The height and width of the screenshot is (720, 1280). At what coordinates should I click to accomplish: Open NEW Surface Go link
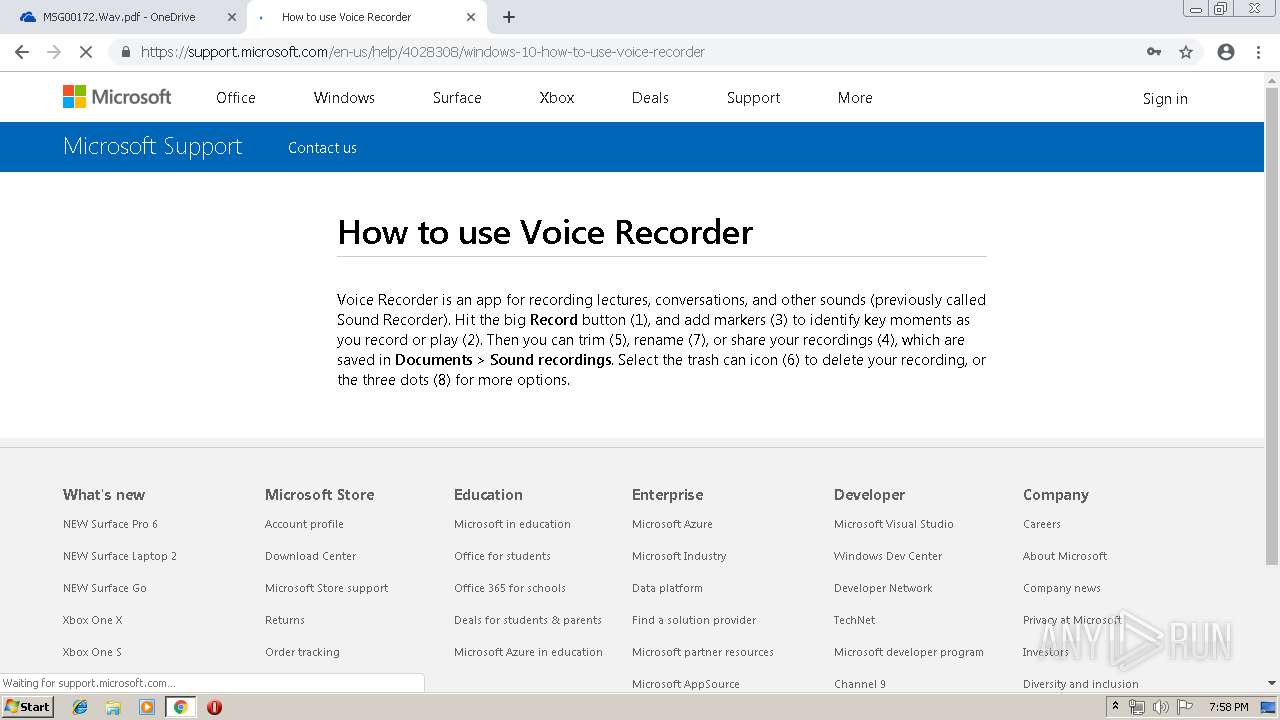(105, 588)
